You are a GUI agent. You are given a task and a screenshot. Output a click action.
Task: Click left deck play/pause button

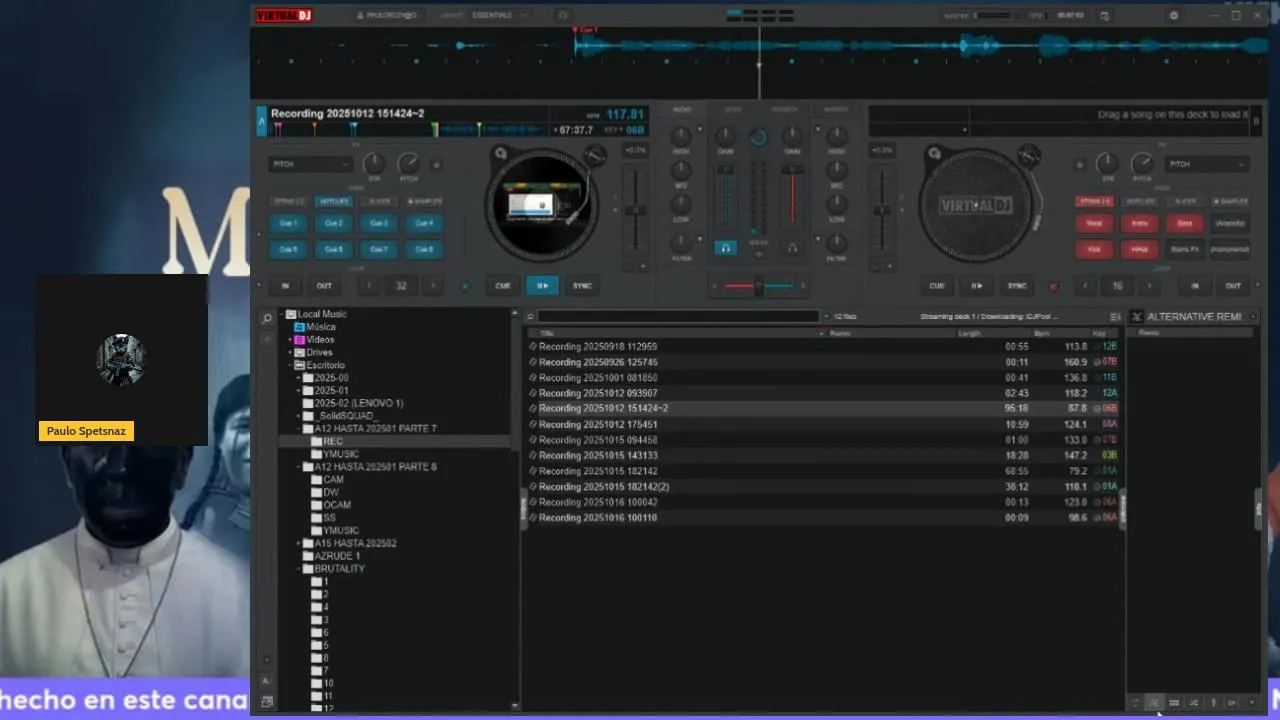542,286
